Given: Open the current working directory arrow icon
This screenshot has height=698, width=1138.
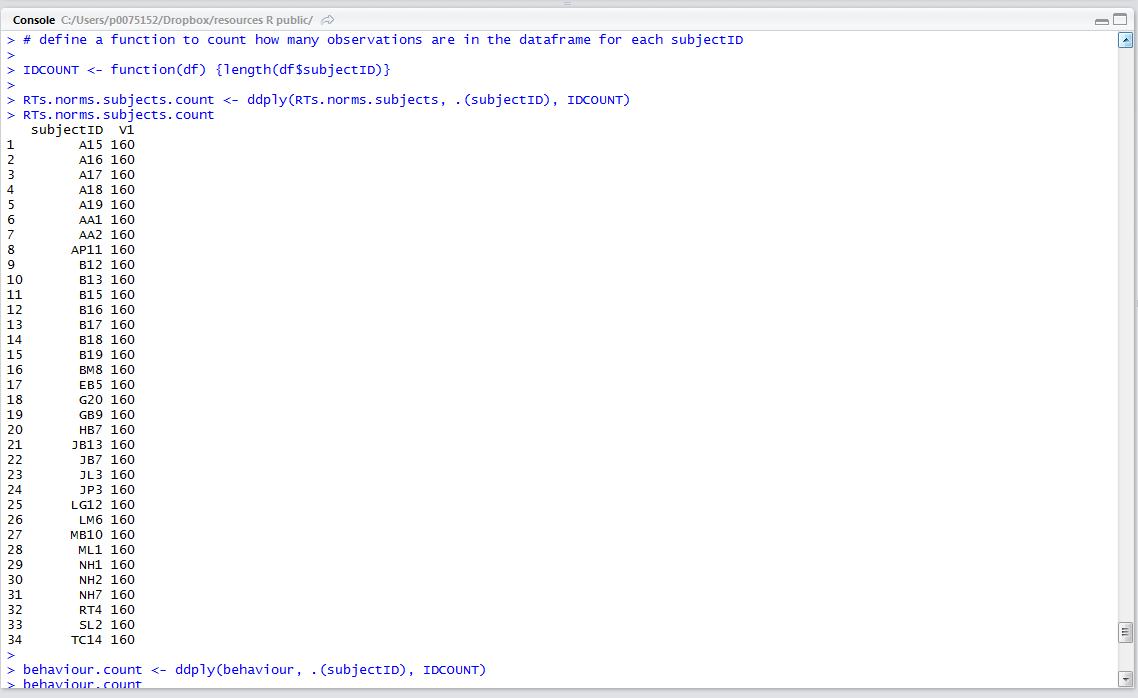Looking at the screenshot, I should point(329,20).
